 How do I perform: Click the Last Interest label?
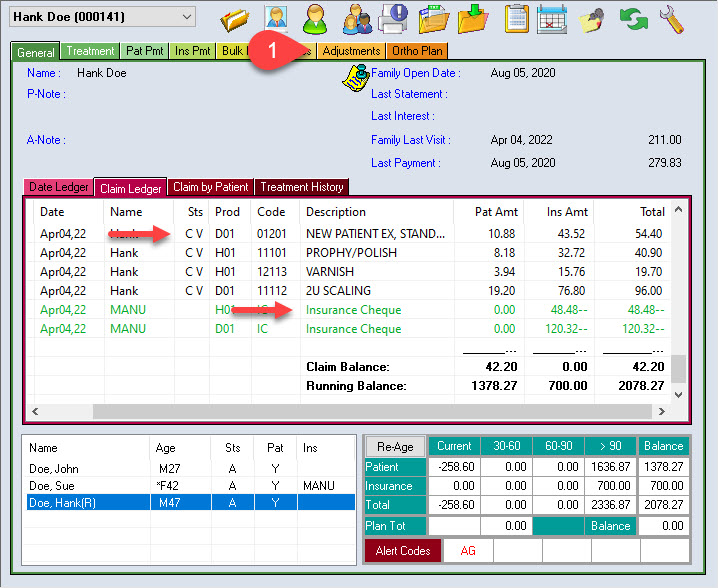click(403, 116)
